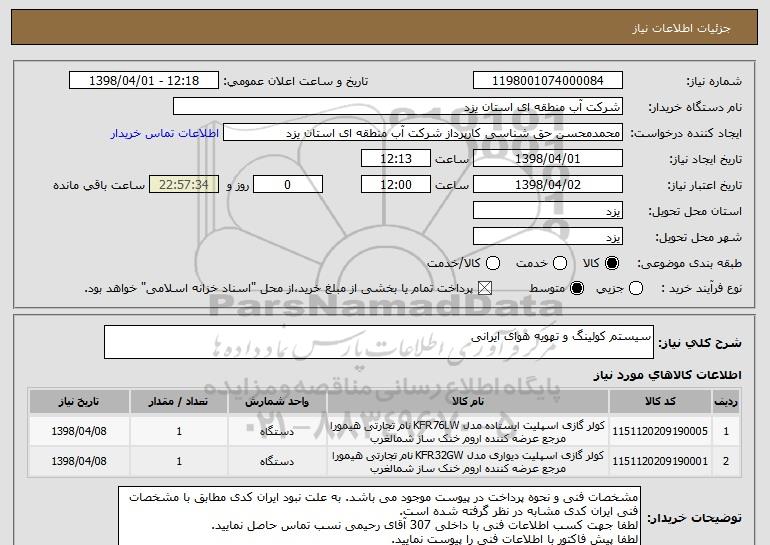Click the general description text box
Image resolution: width=770 pixels, height=545 pixels.
pyautogui.click(x=379, y=342)
